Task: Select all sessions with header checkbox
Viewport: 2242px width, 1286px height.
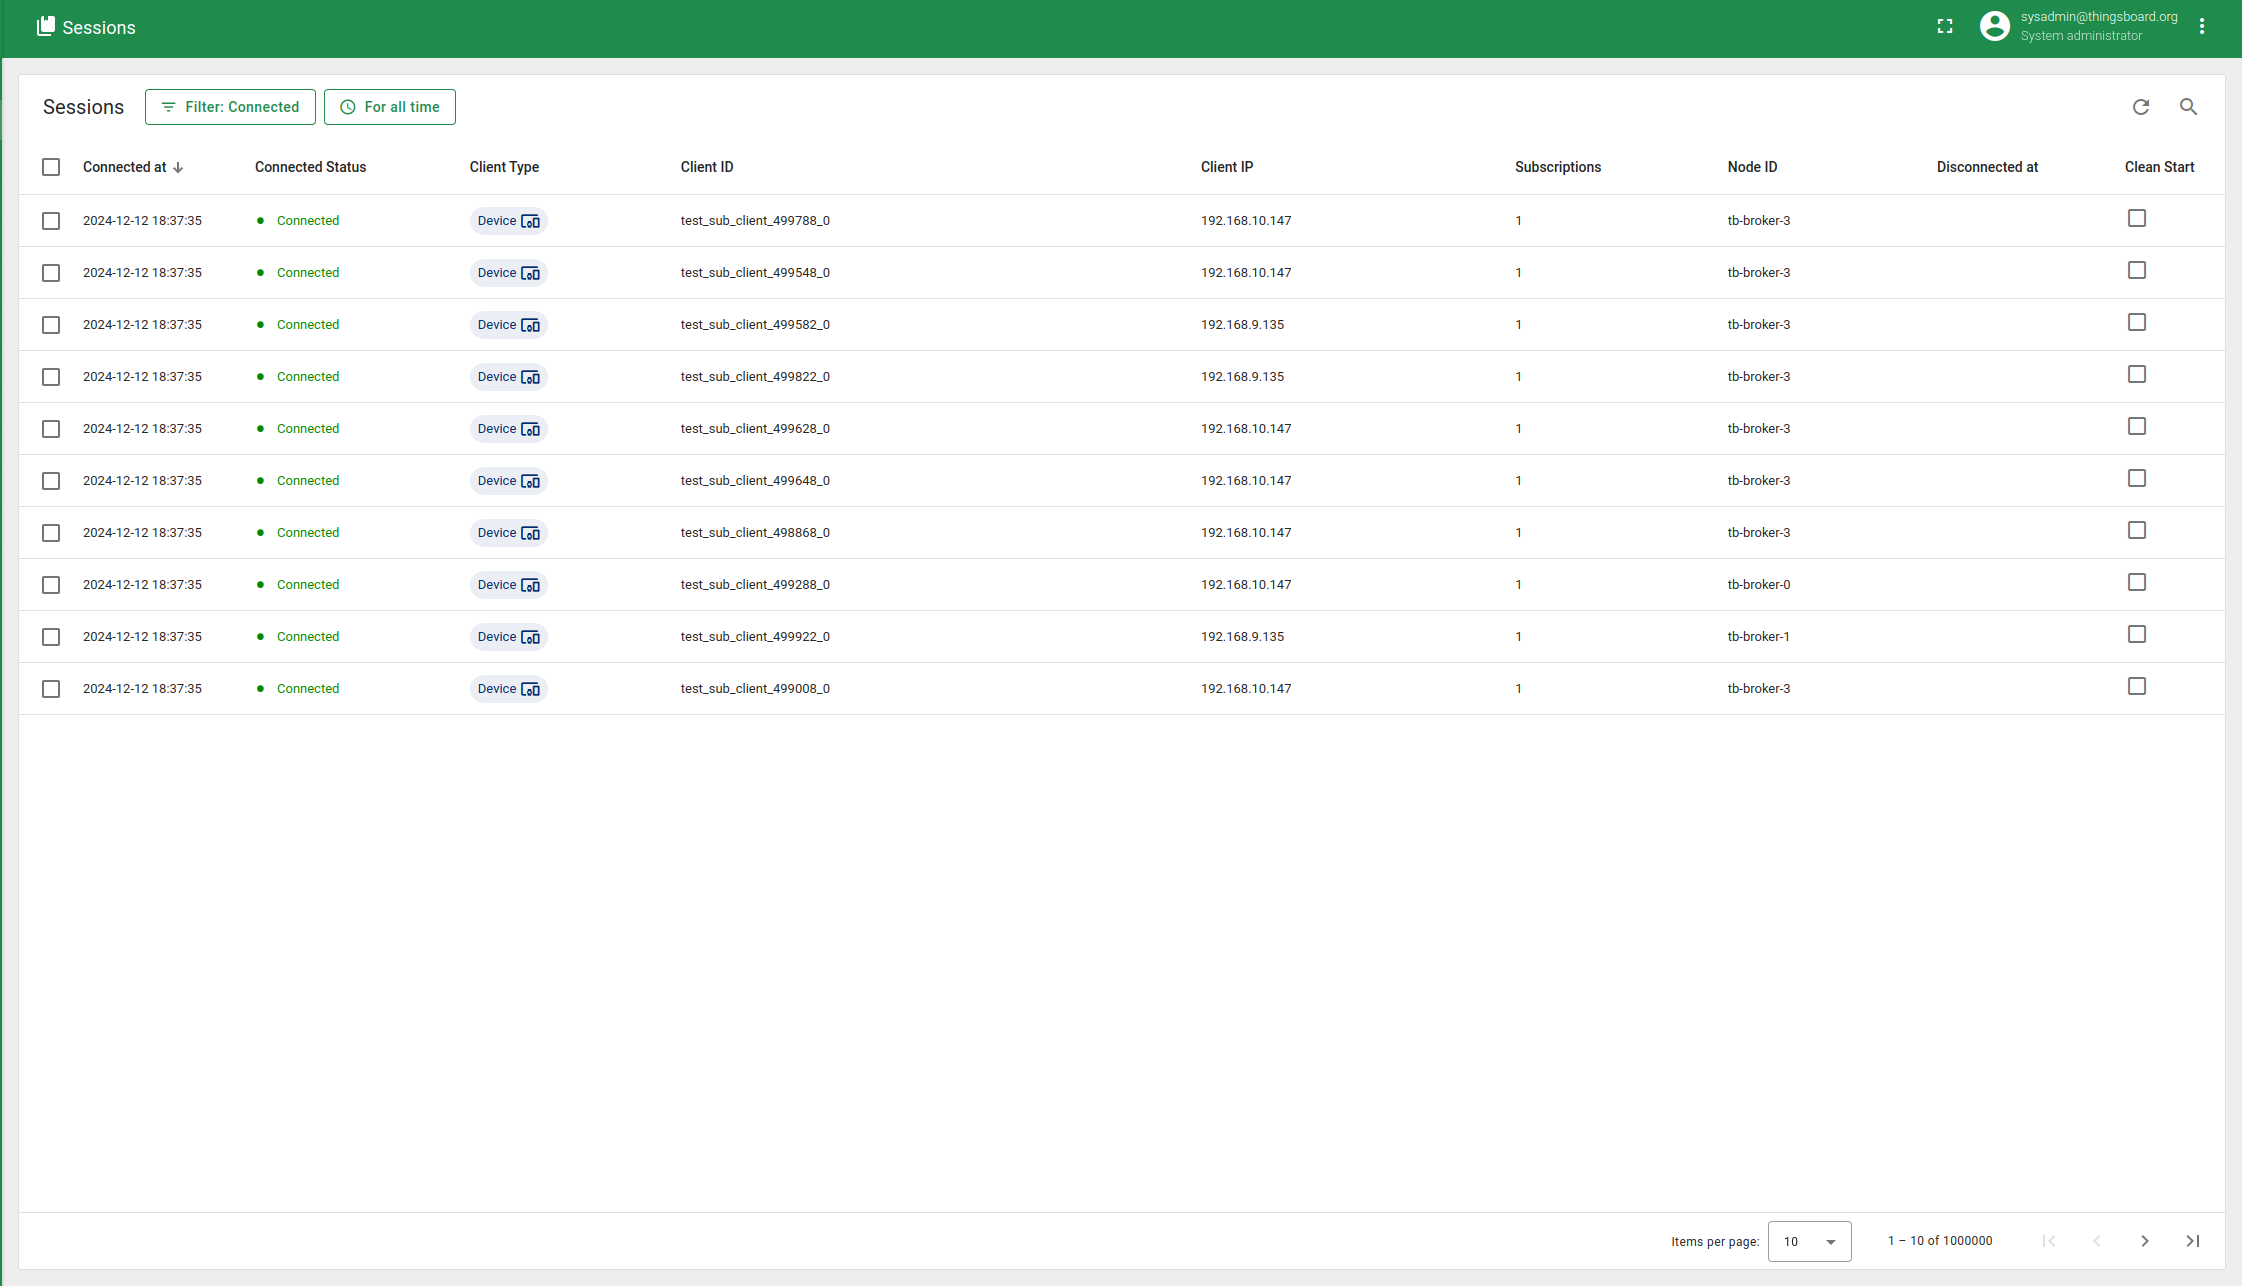Action: click(51, 167)
